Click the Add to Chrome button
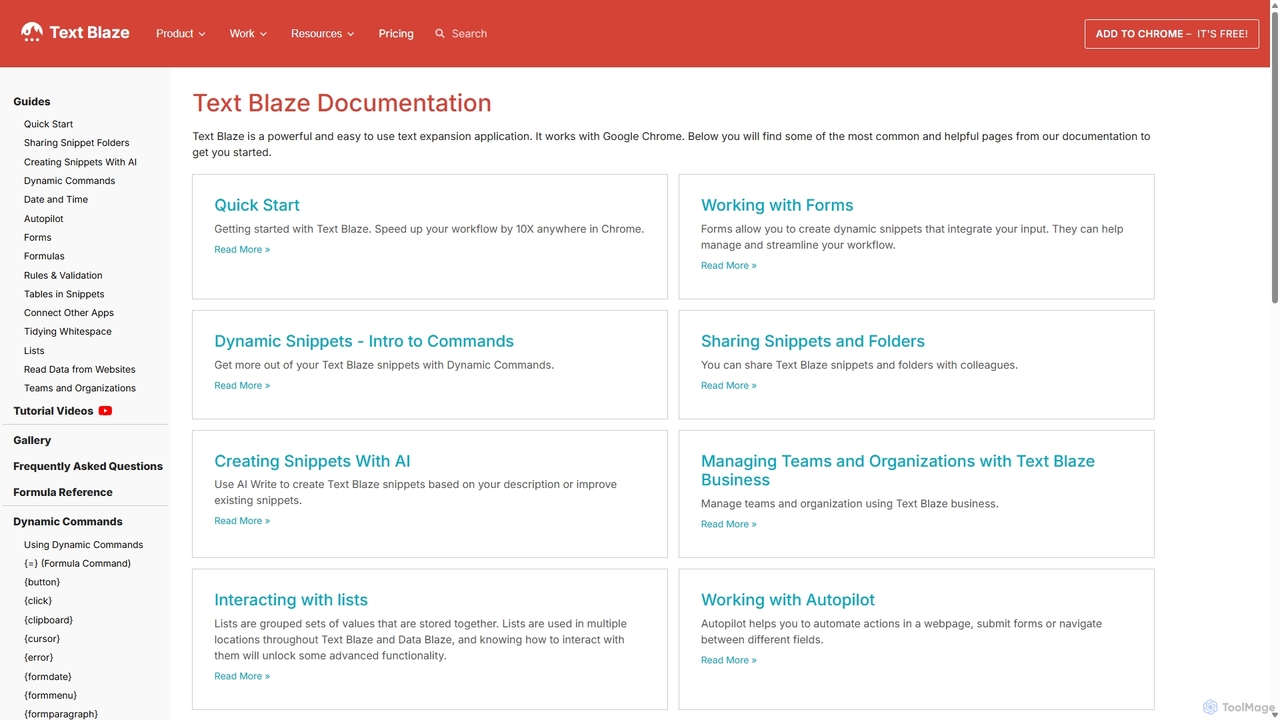 [1171, 34]
